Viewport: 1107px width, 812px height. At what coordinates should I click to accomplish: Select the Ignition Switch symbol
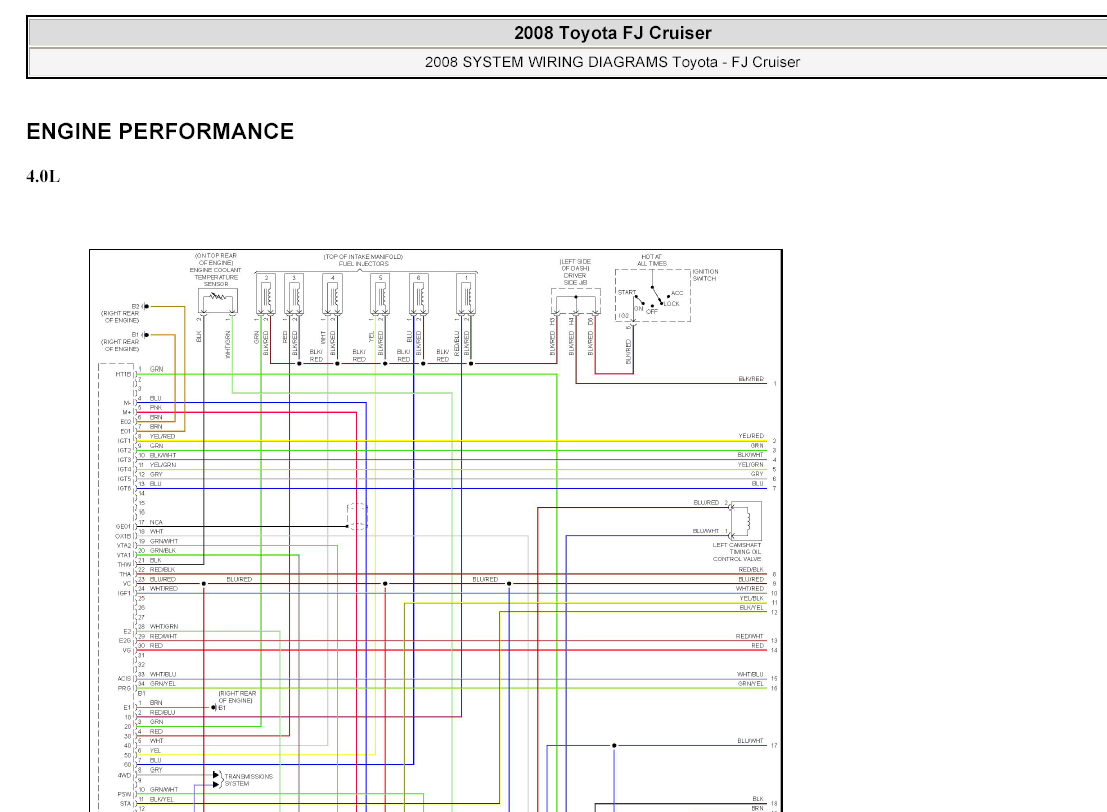point(652,296)
